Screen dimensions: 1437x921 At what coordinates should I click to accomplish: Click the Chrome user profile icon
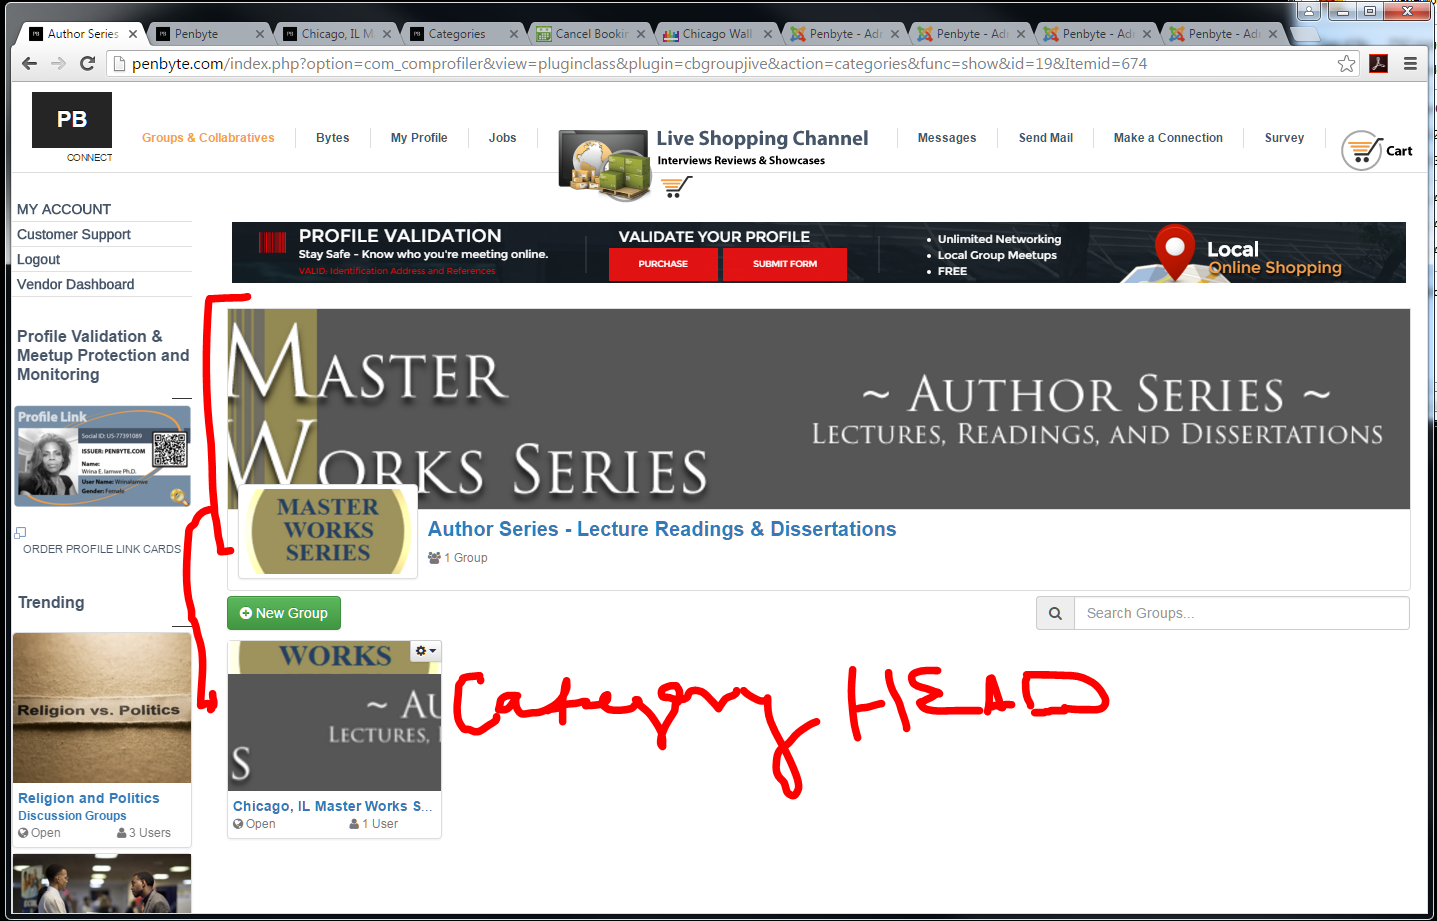point(1308,11)
